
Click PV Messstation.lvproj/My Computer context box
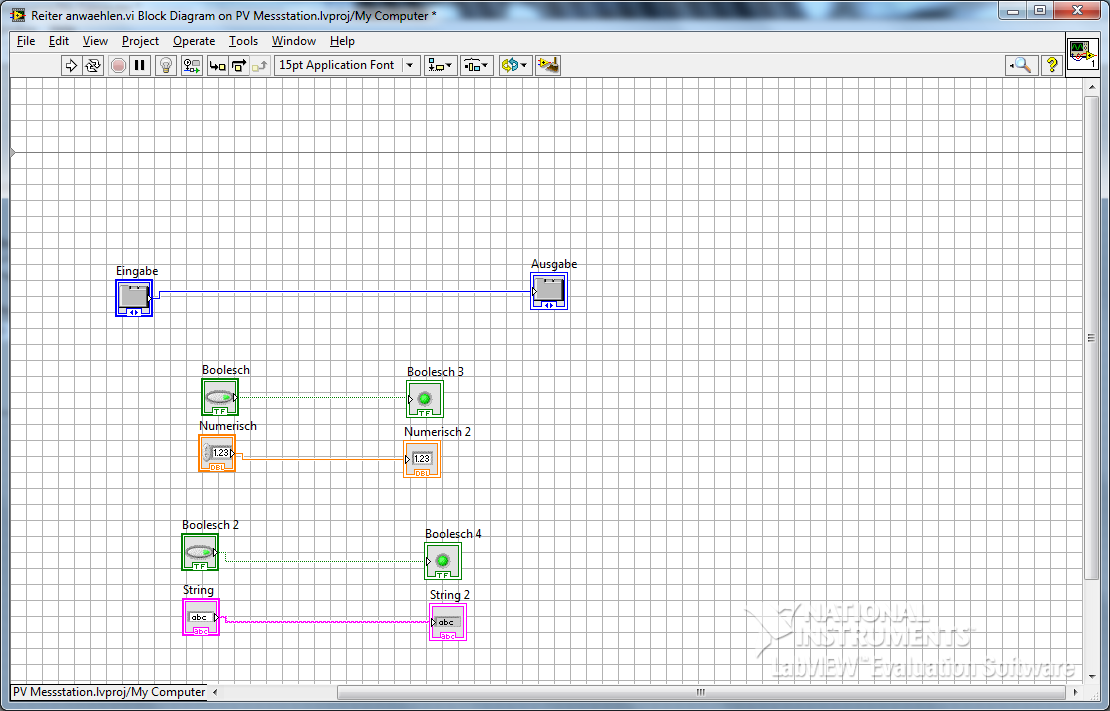pyautogui.click(x=109, y=692)
